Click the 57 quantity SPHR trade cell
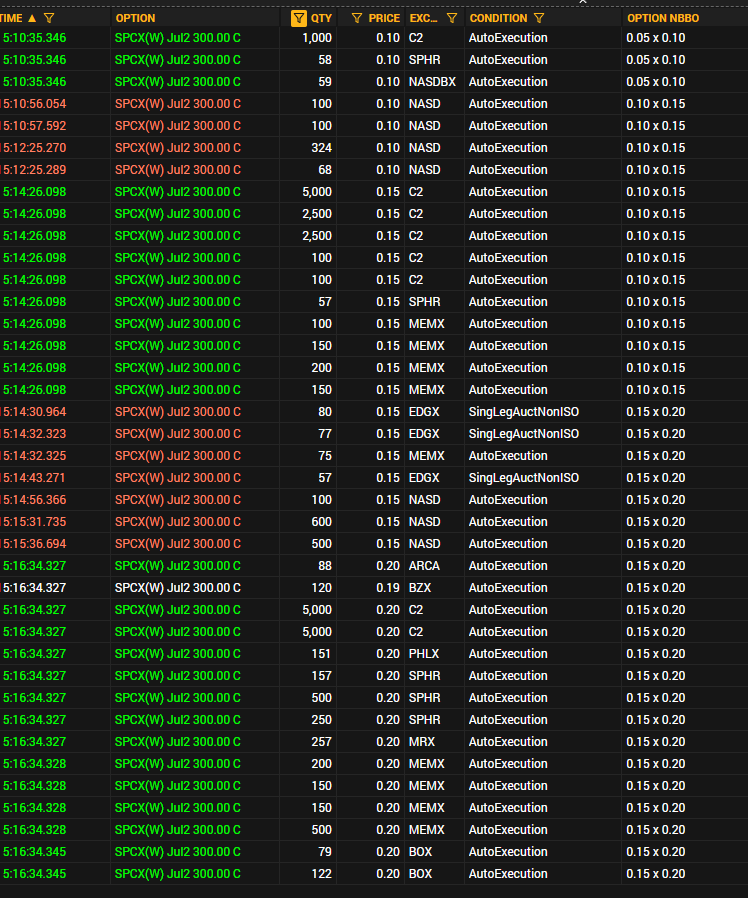Image resolution: width=748 pixels, height=898 pixels. click(x=325, y=302)
